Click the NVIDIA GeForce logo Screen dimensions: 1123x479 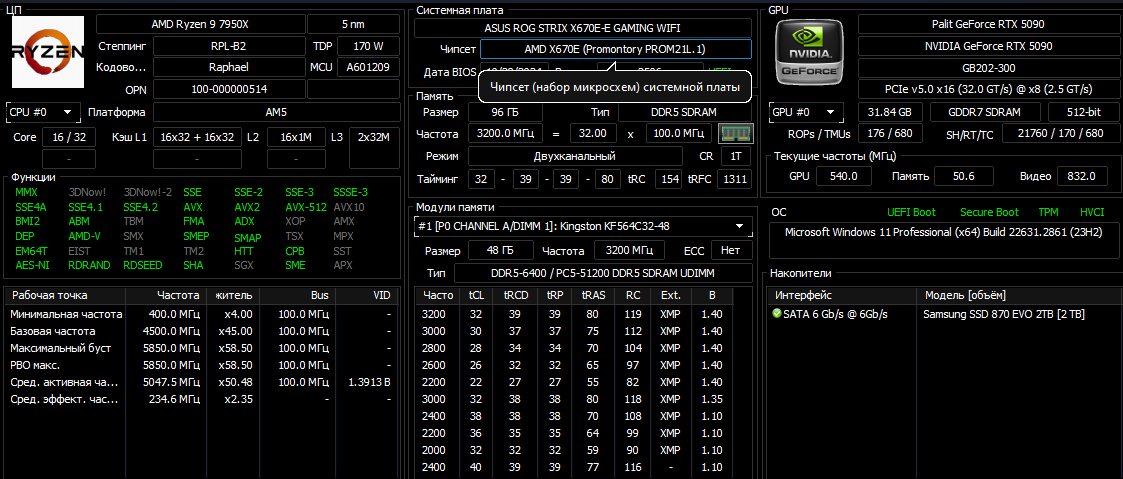(x=809, y=52)
